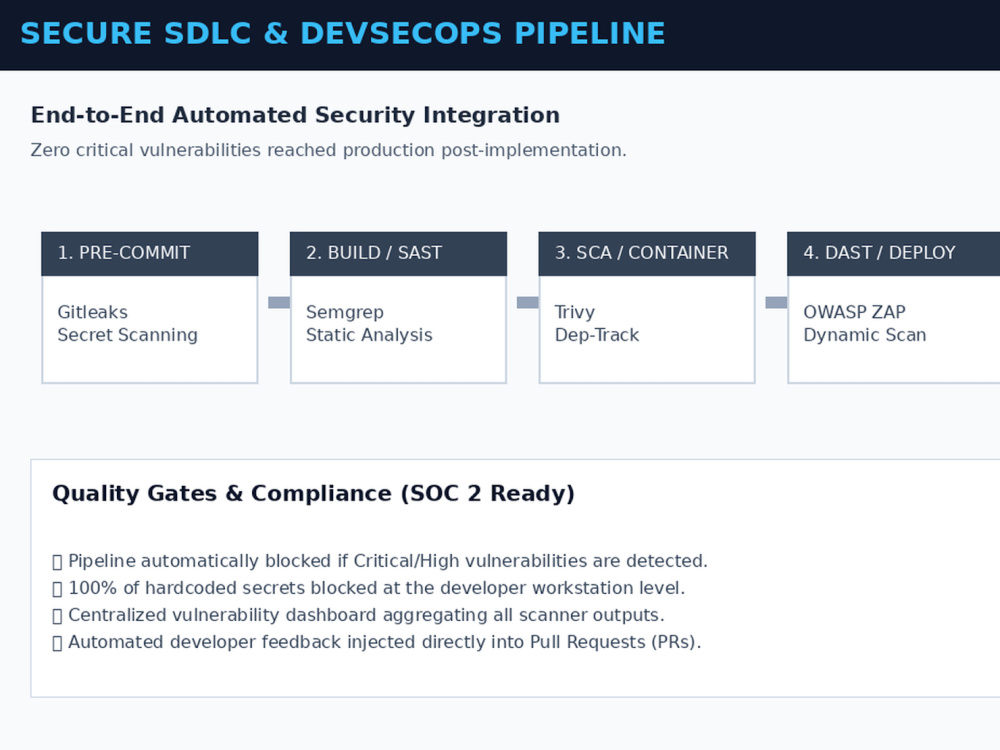
Task: Select the 3. SCA / CONTAINER stage header
Action: click(647, 253)
